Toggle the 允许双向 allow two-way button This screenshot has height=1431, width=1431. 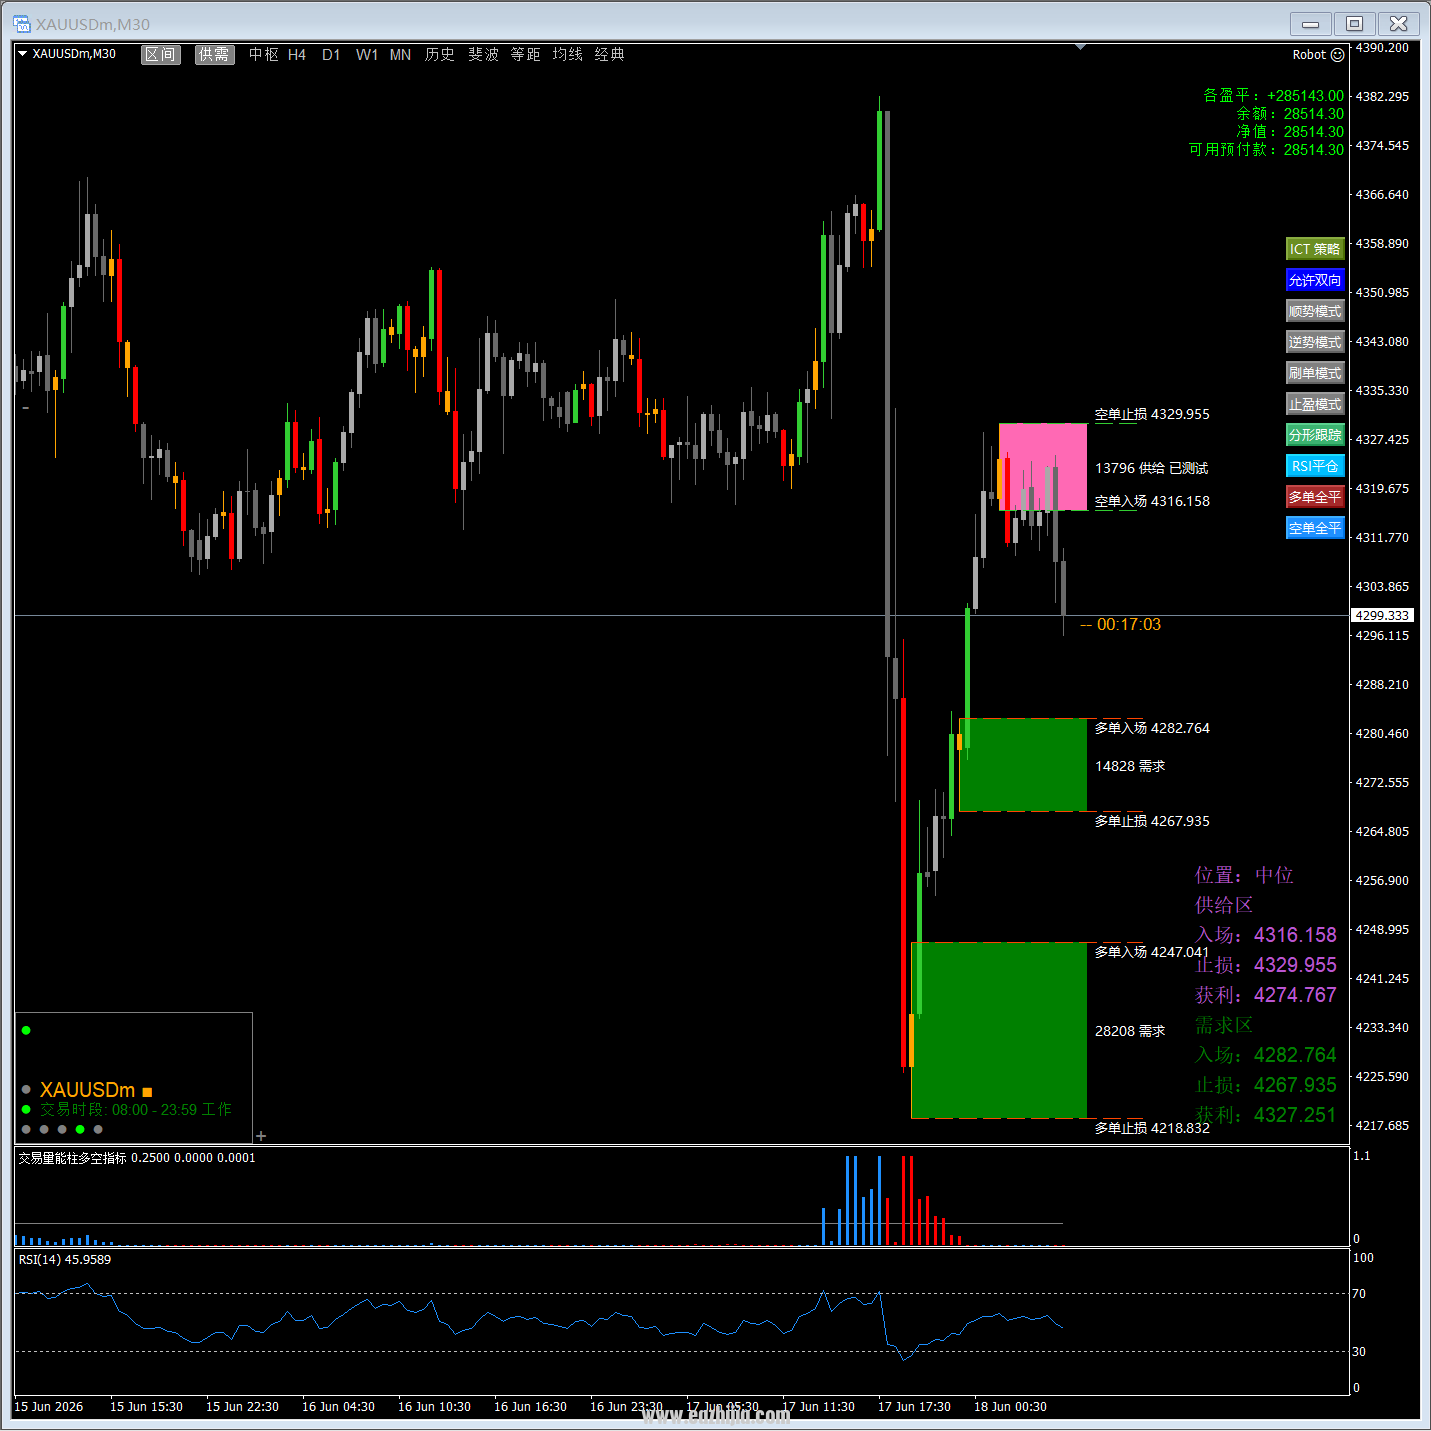coord(1315,280)
